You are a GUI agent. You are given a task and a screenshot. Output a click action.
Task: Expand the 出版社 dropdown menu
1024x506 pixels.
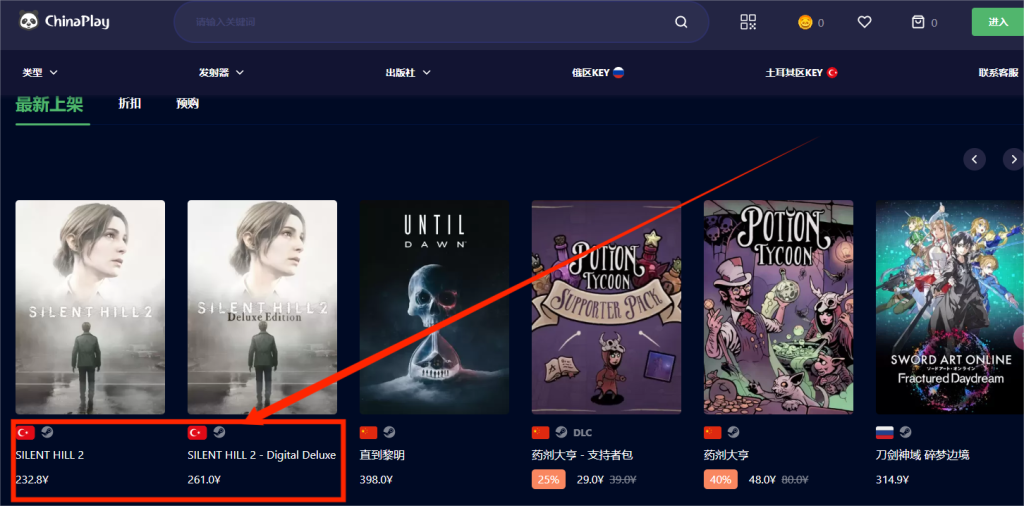408,72
